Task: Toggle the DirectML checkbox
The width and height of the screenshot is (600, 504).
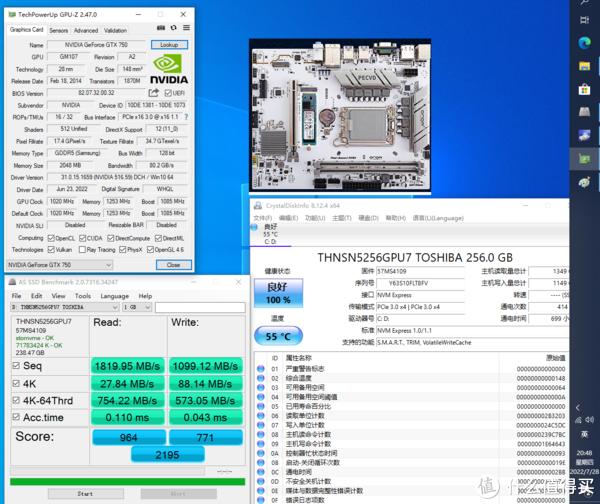Action: (x=158, y=238)
